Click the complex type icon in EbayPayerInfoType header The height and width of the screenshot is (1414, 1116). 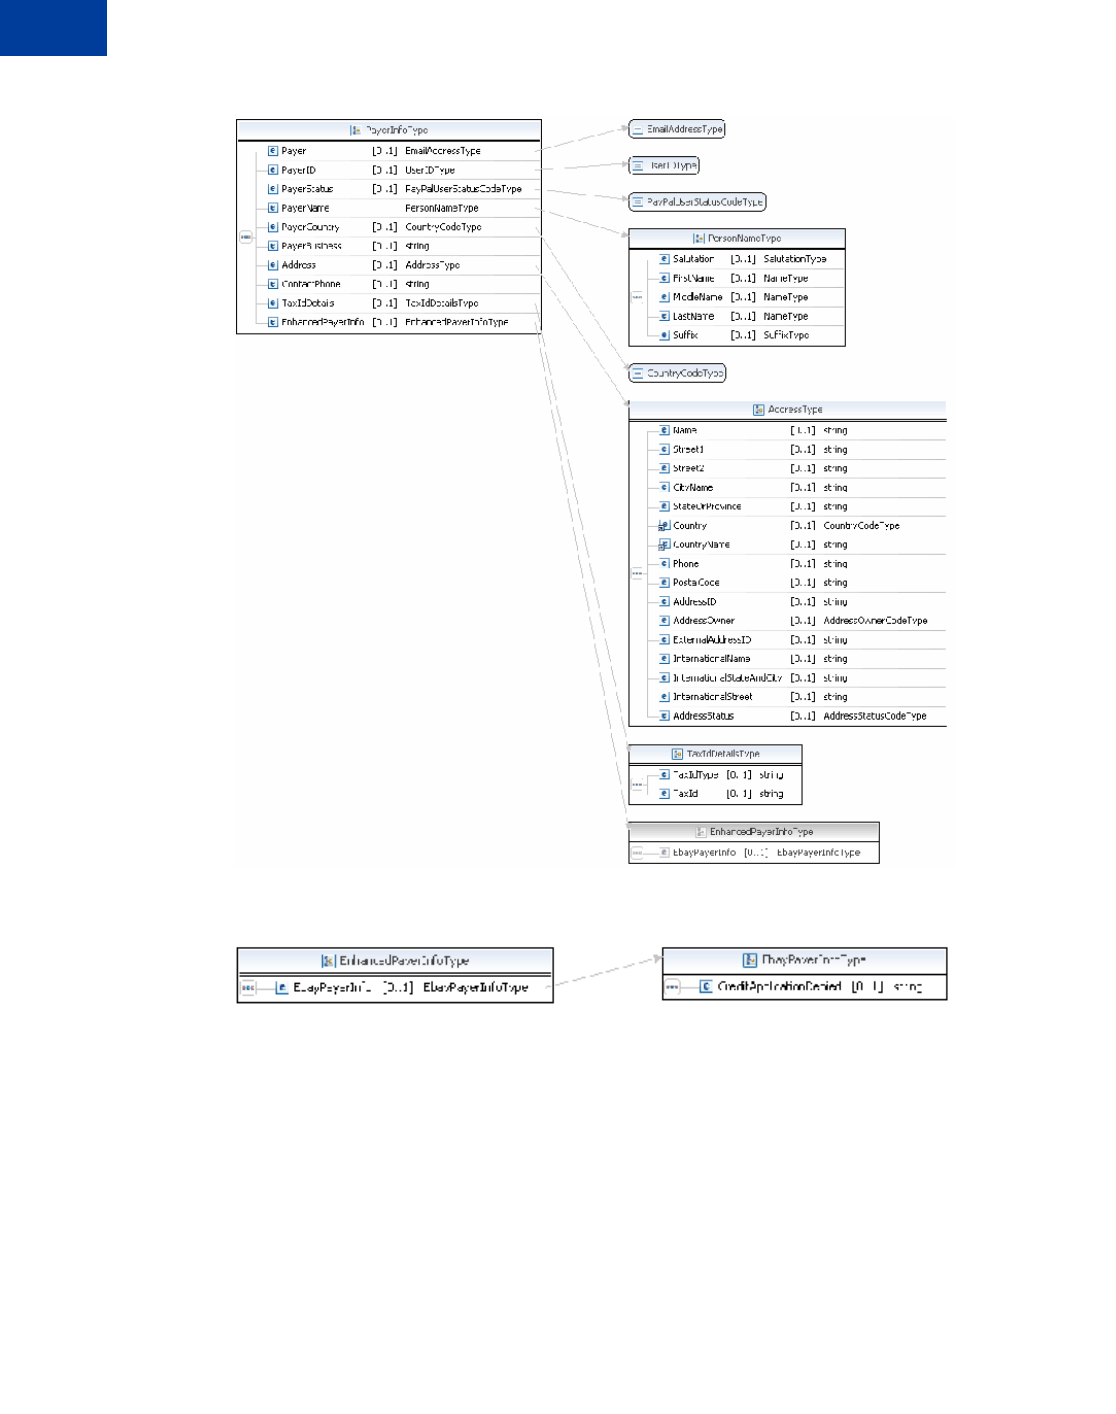click(x=750, y=960)
